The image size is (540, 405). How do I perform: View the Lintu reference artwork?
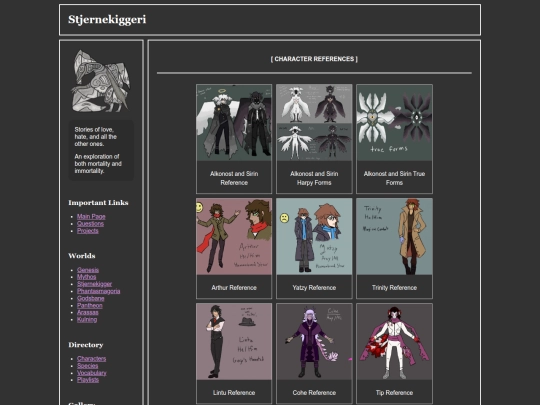click(x=234, y=342)
